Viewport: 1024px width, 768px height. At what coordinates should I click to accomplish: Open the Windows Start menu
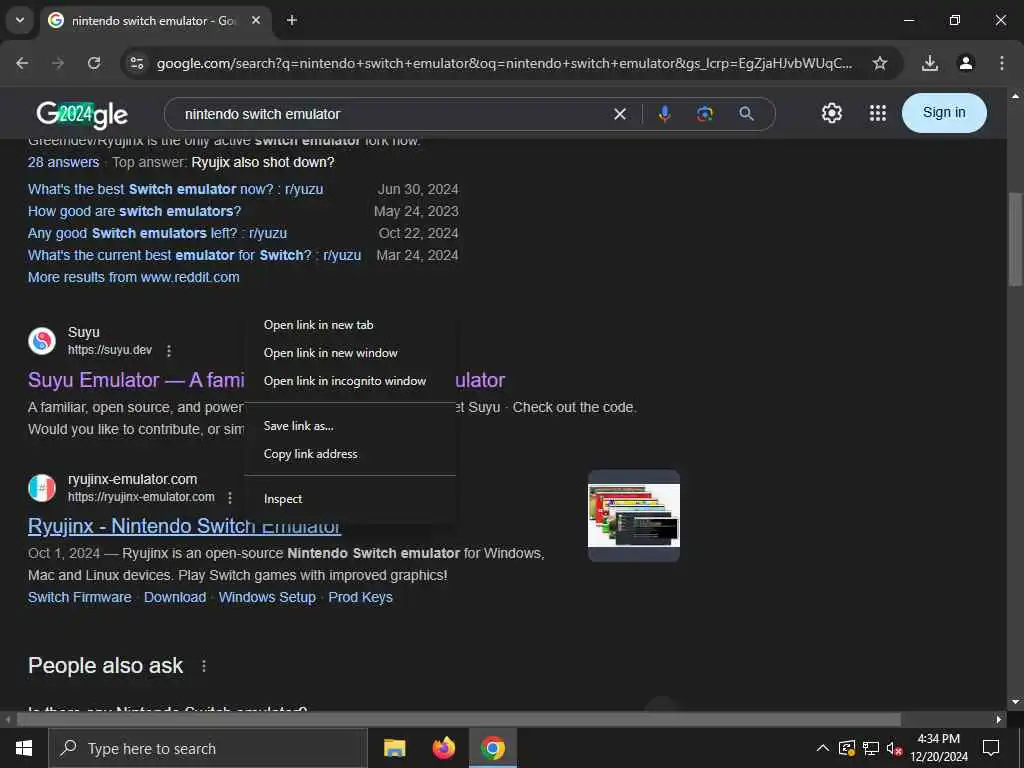[x=24, y=748]
